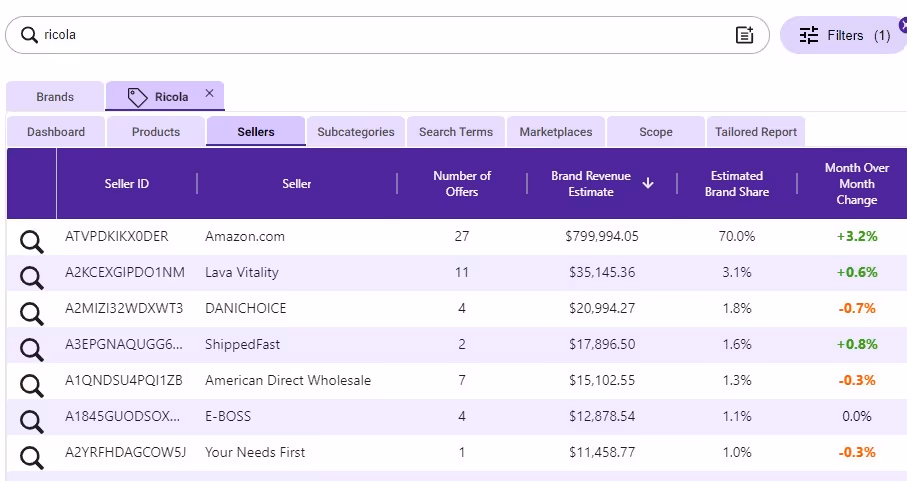Image resolution: width=907 pixels, height=481 pixels.
Task: Open the Search Terms tab
Action: pyautogui.click(x=456, y=132)
